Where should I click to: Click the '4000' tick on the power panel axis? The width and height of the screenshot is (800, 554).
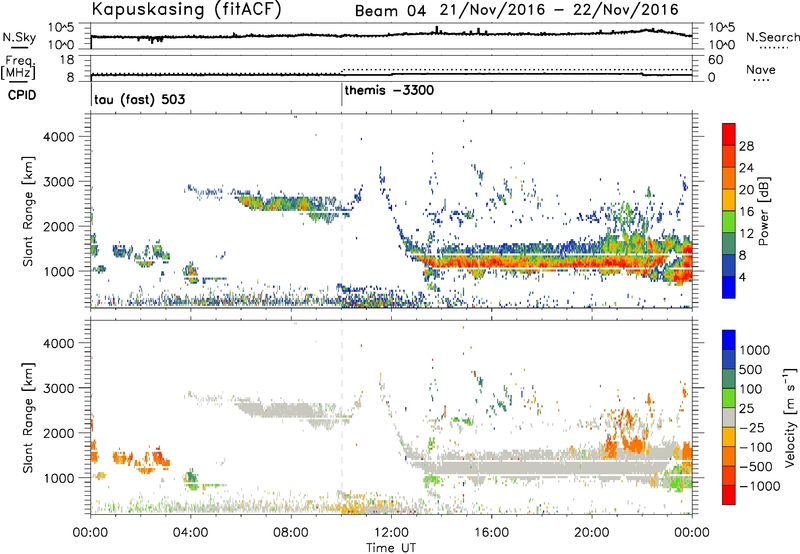58,137
